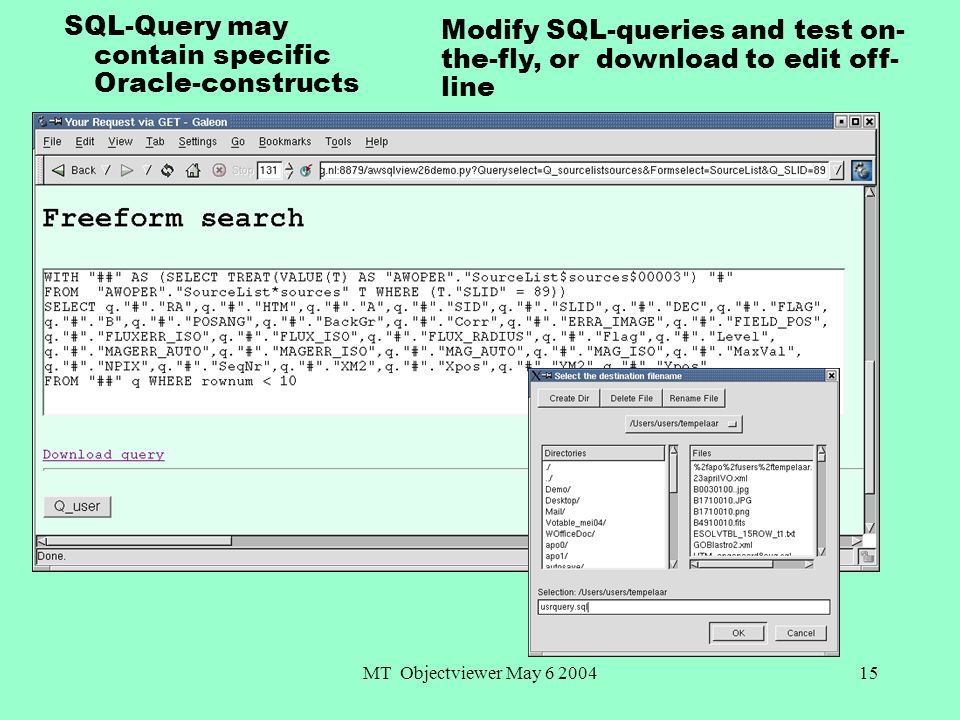Image resolution: width=960 pixels, height=720 pixels.
Task: Click Create Dir in file dialog
Action: [x=569, y=398]
